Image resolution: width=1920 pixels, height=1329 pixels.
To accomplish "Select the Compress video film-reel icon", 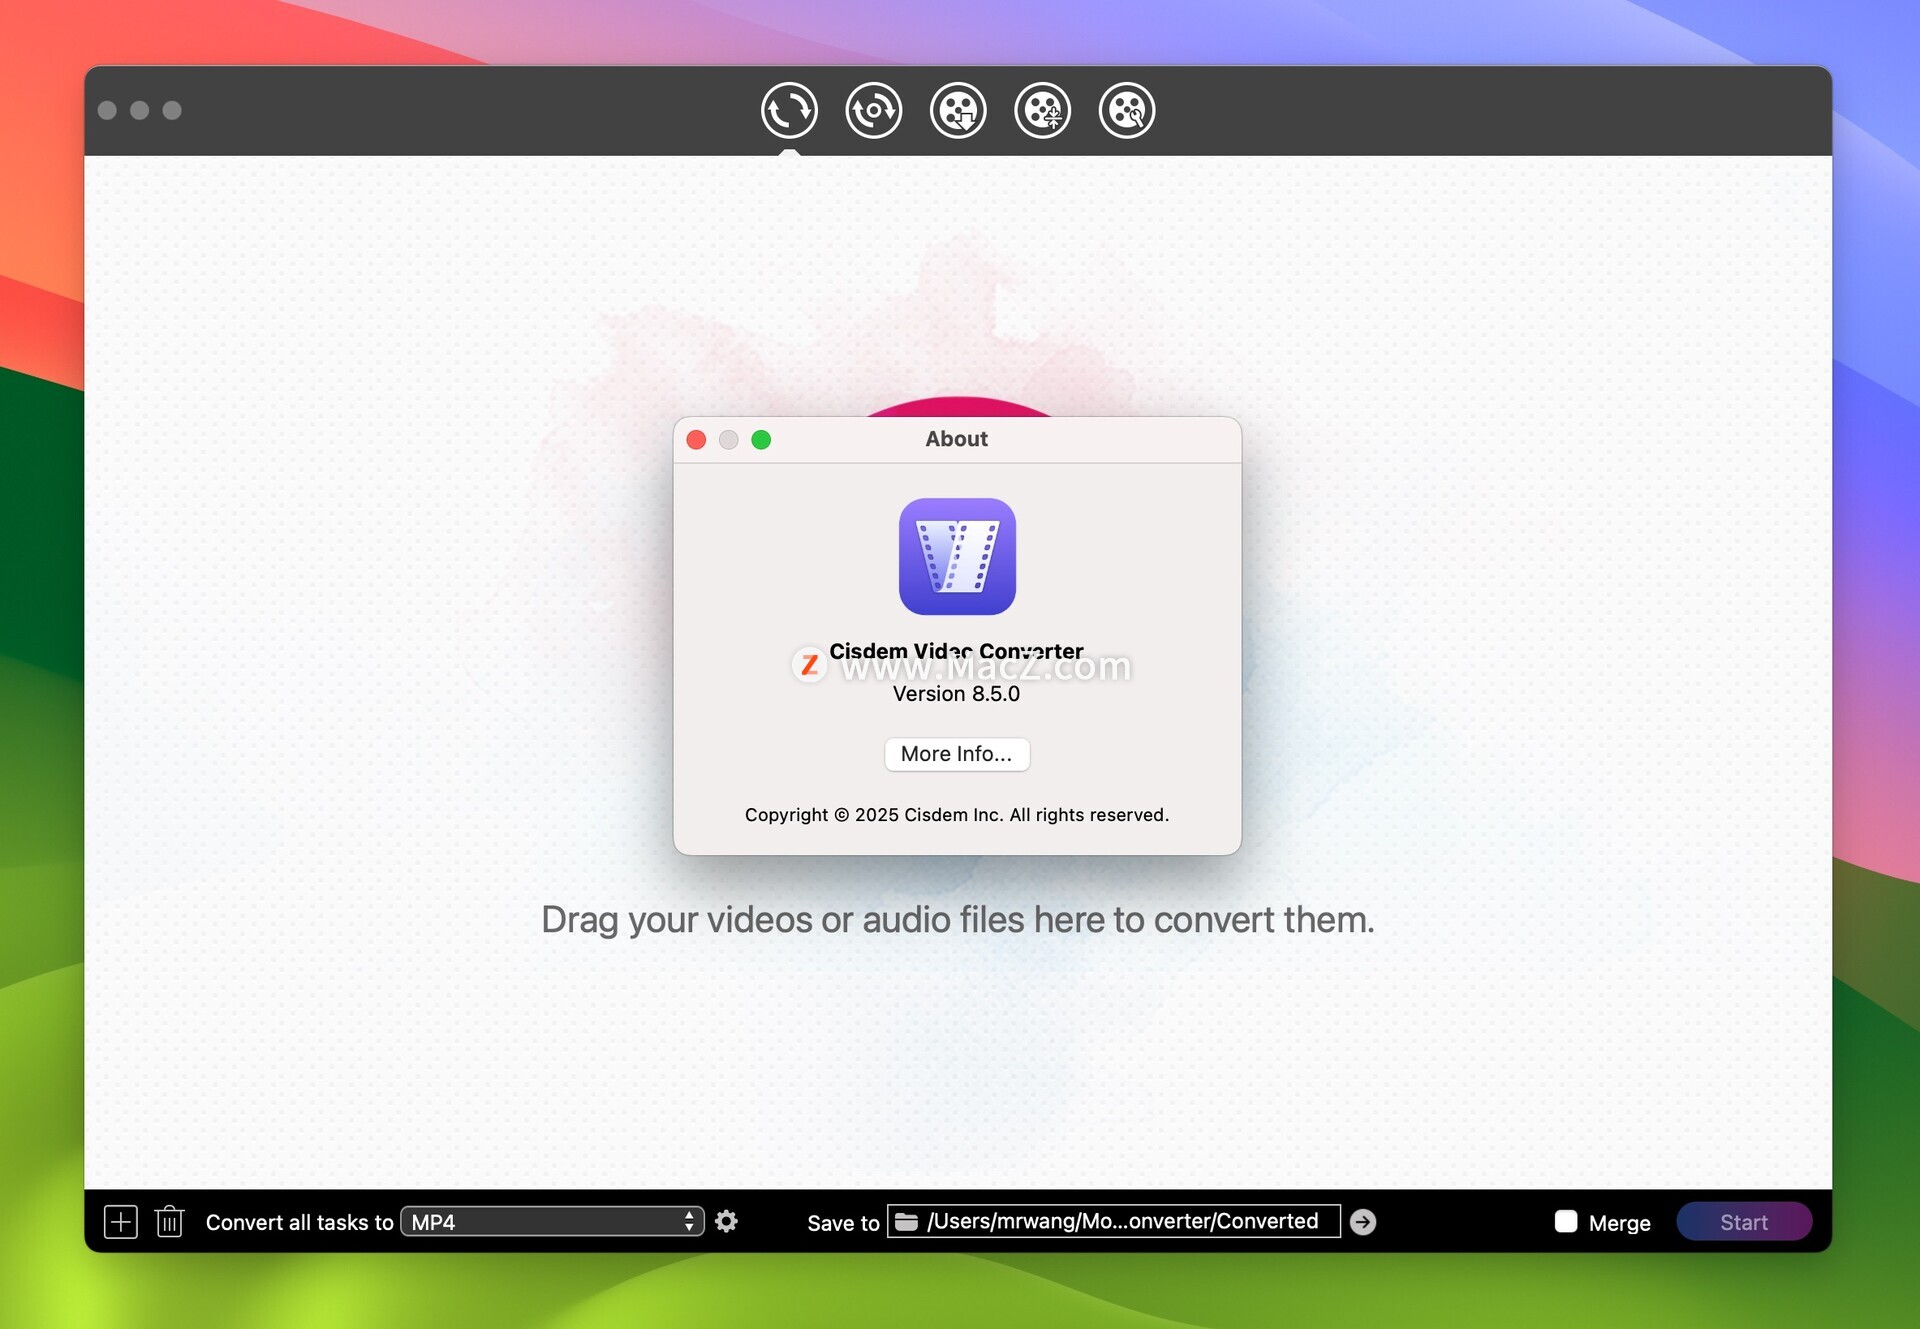I will click(1042, 110).
